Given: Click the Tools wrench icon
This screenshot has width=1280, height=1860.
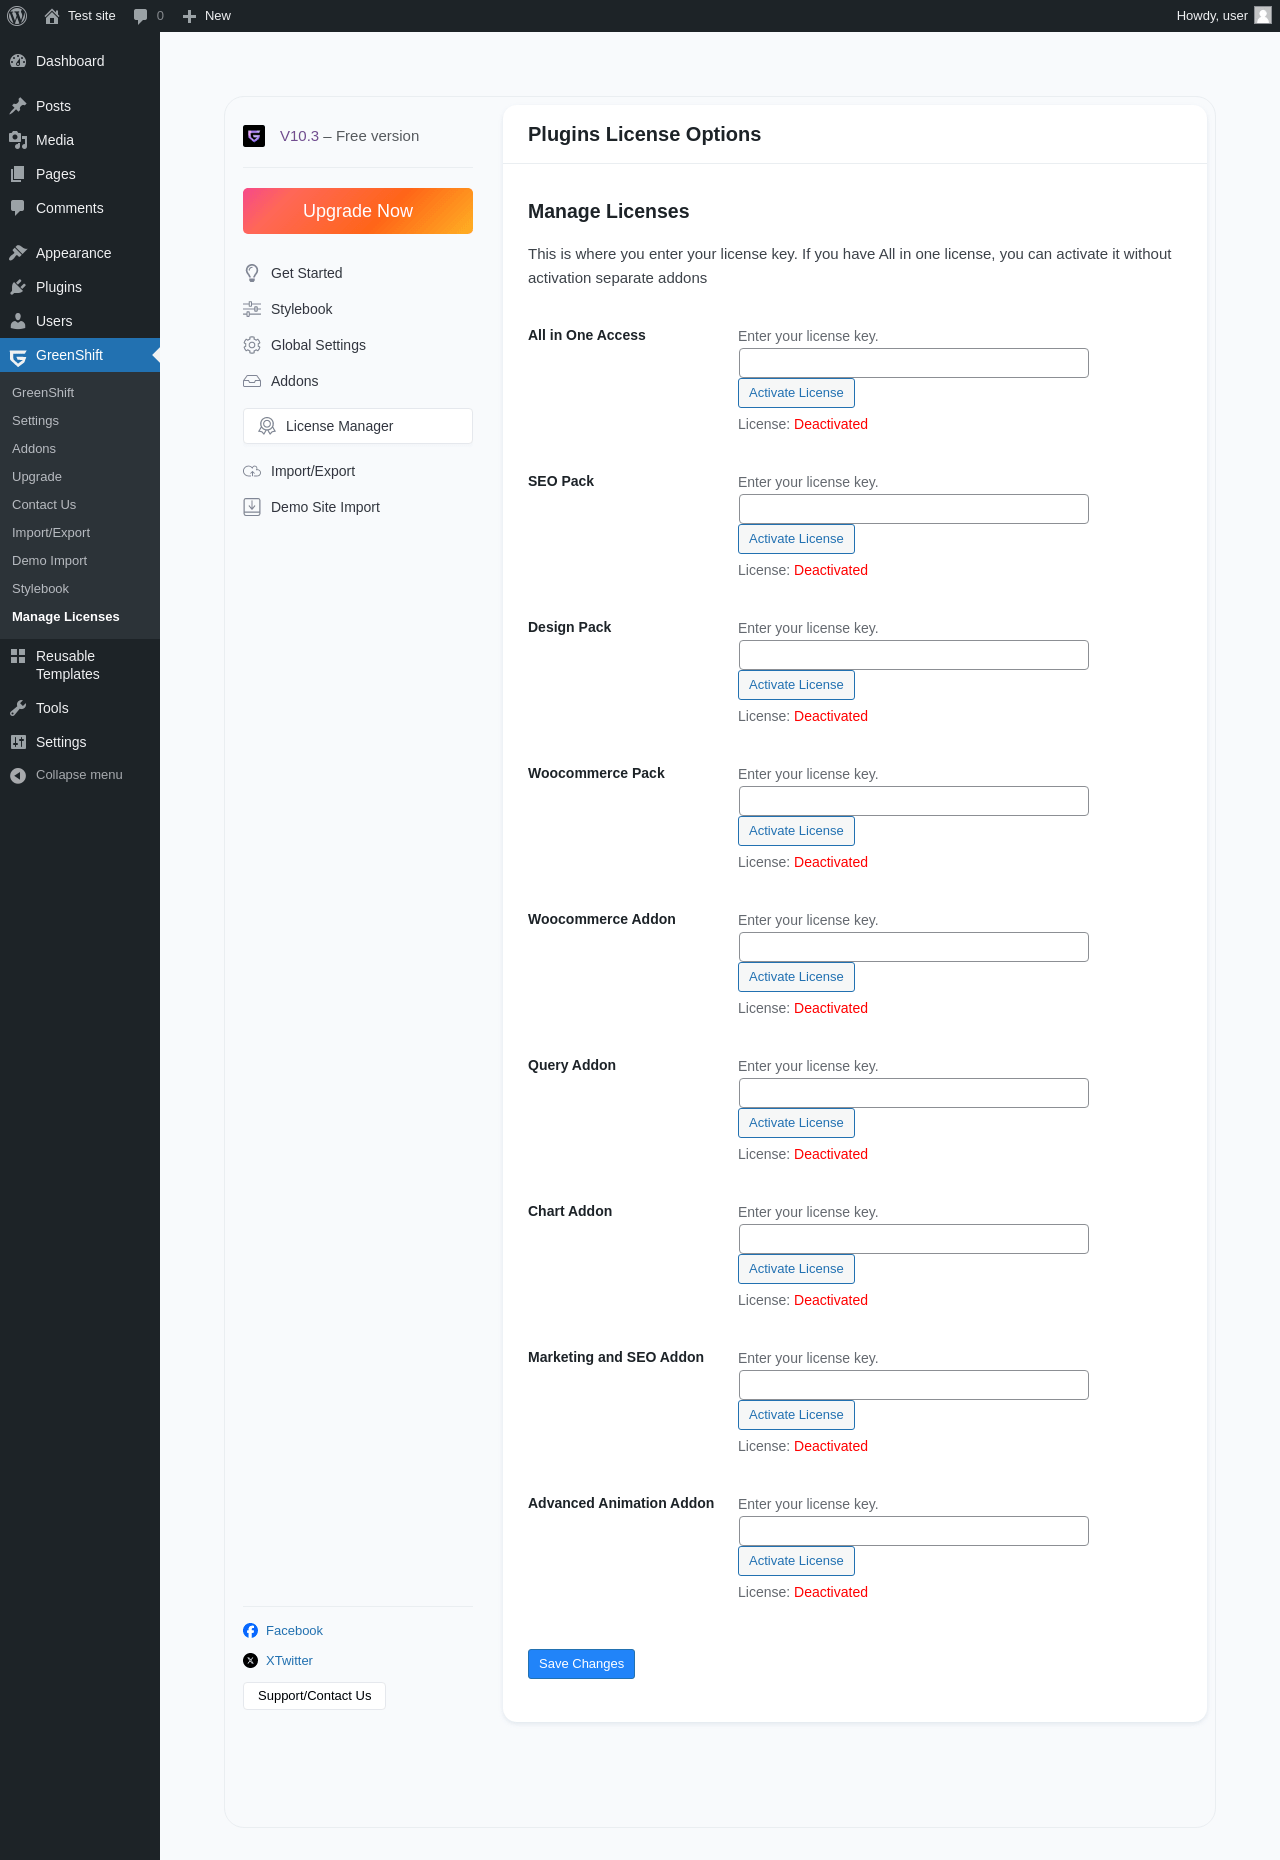Looking at the screenshot, I should (18, 708).
